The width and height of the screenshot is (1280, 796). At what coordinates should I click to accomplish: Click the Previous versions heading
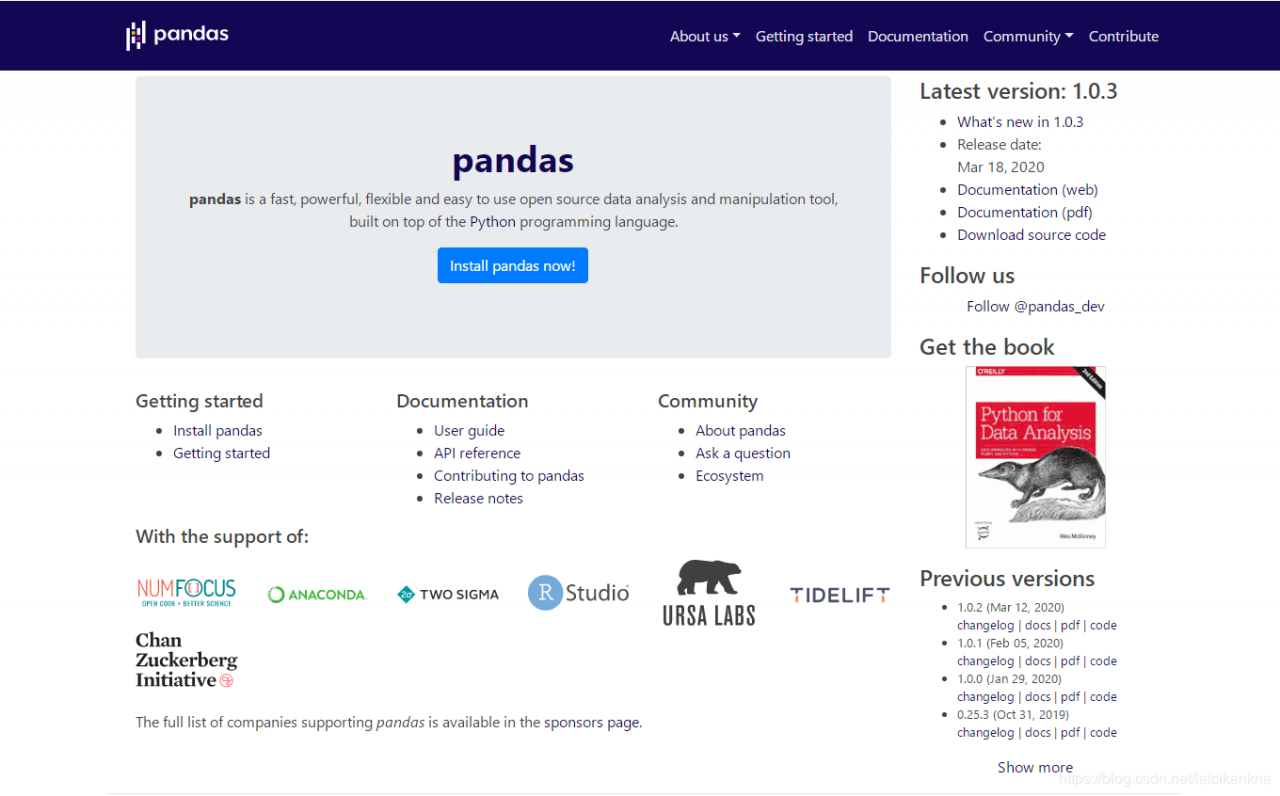tap(1007, 578)
